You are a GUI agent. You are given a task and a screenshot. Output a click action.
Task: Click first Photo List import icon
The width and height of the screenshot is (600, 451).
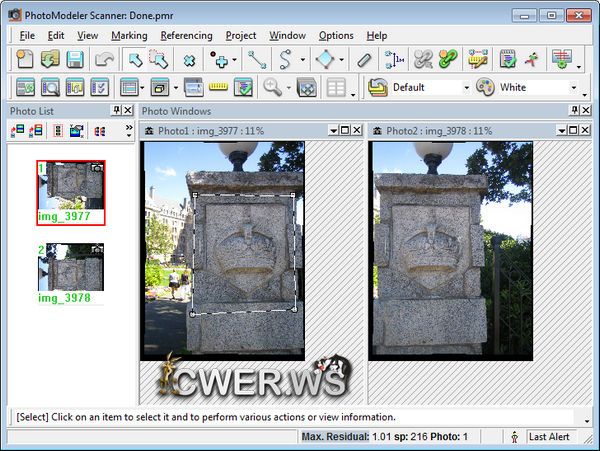(17, 131)
